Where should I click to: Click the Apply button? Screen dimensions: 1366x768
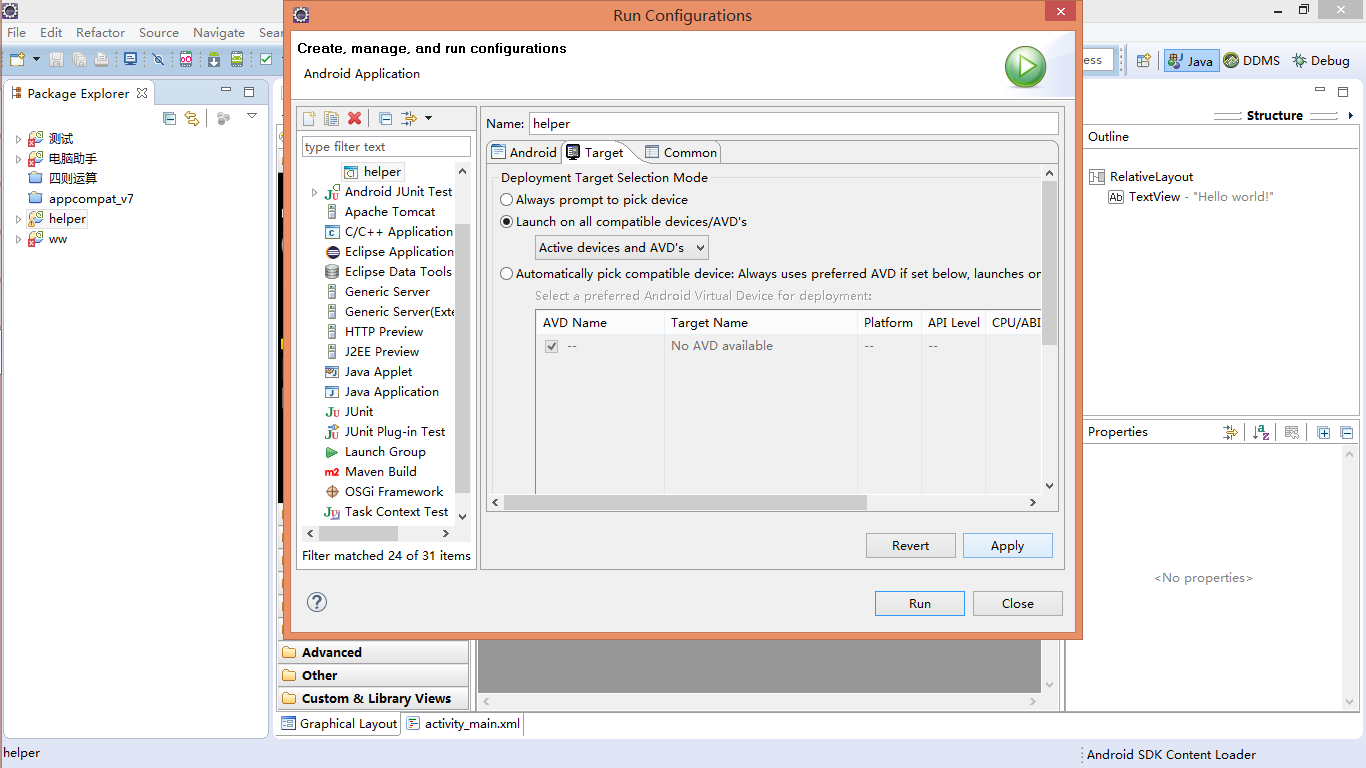tap(1008, 545)
